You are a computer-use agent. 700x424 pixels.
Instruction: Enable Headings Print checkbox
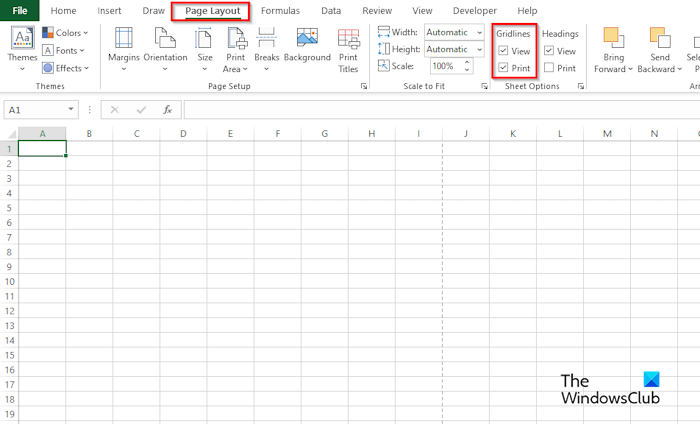[x=549, y=67]
